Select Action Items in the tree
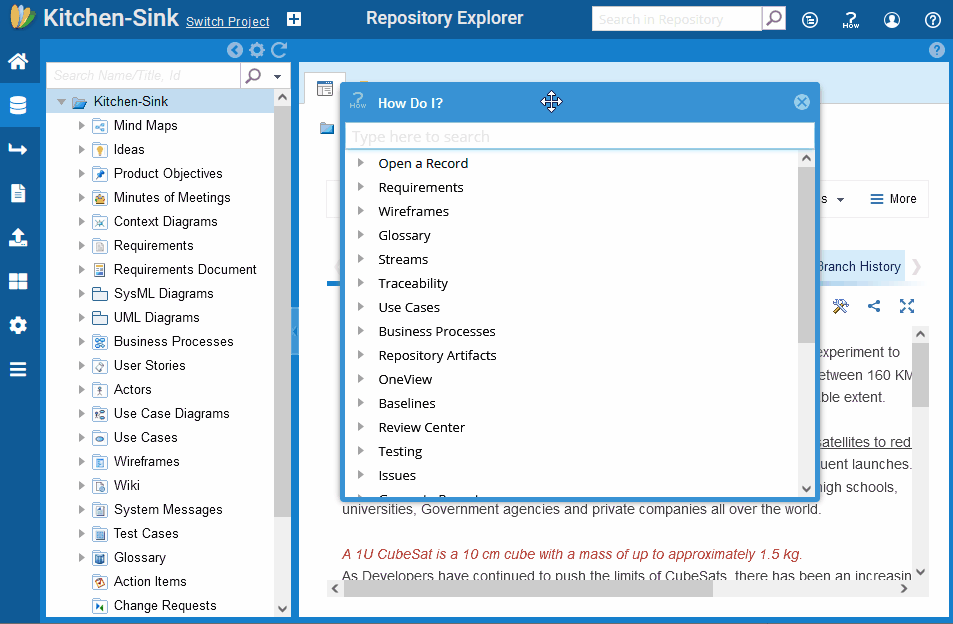Image resolution: width=953 pixels, height=624 pixels. click(x=150, y=581)
